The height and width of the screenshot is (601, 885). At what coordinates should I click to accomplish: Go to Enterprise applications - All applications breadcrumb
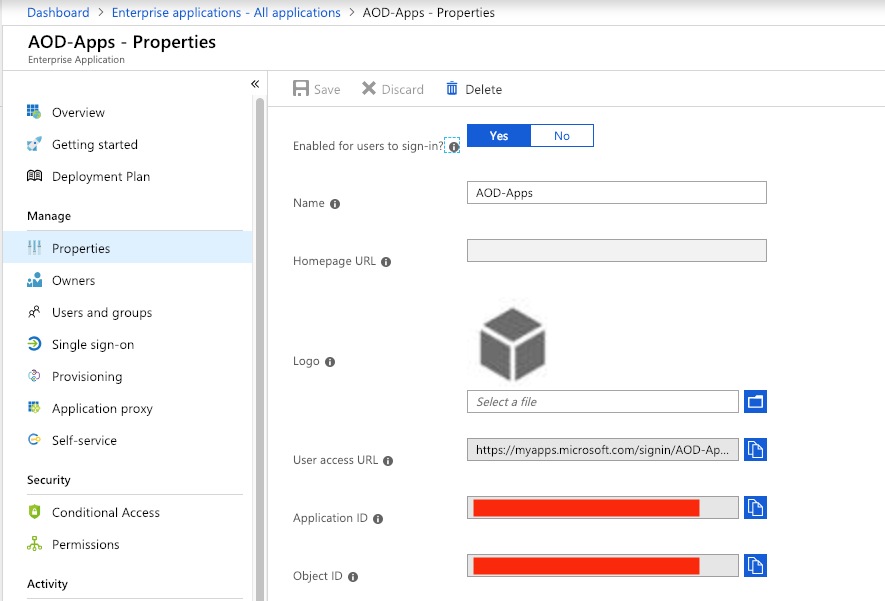(226, 12)
